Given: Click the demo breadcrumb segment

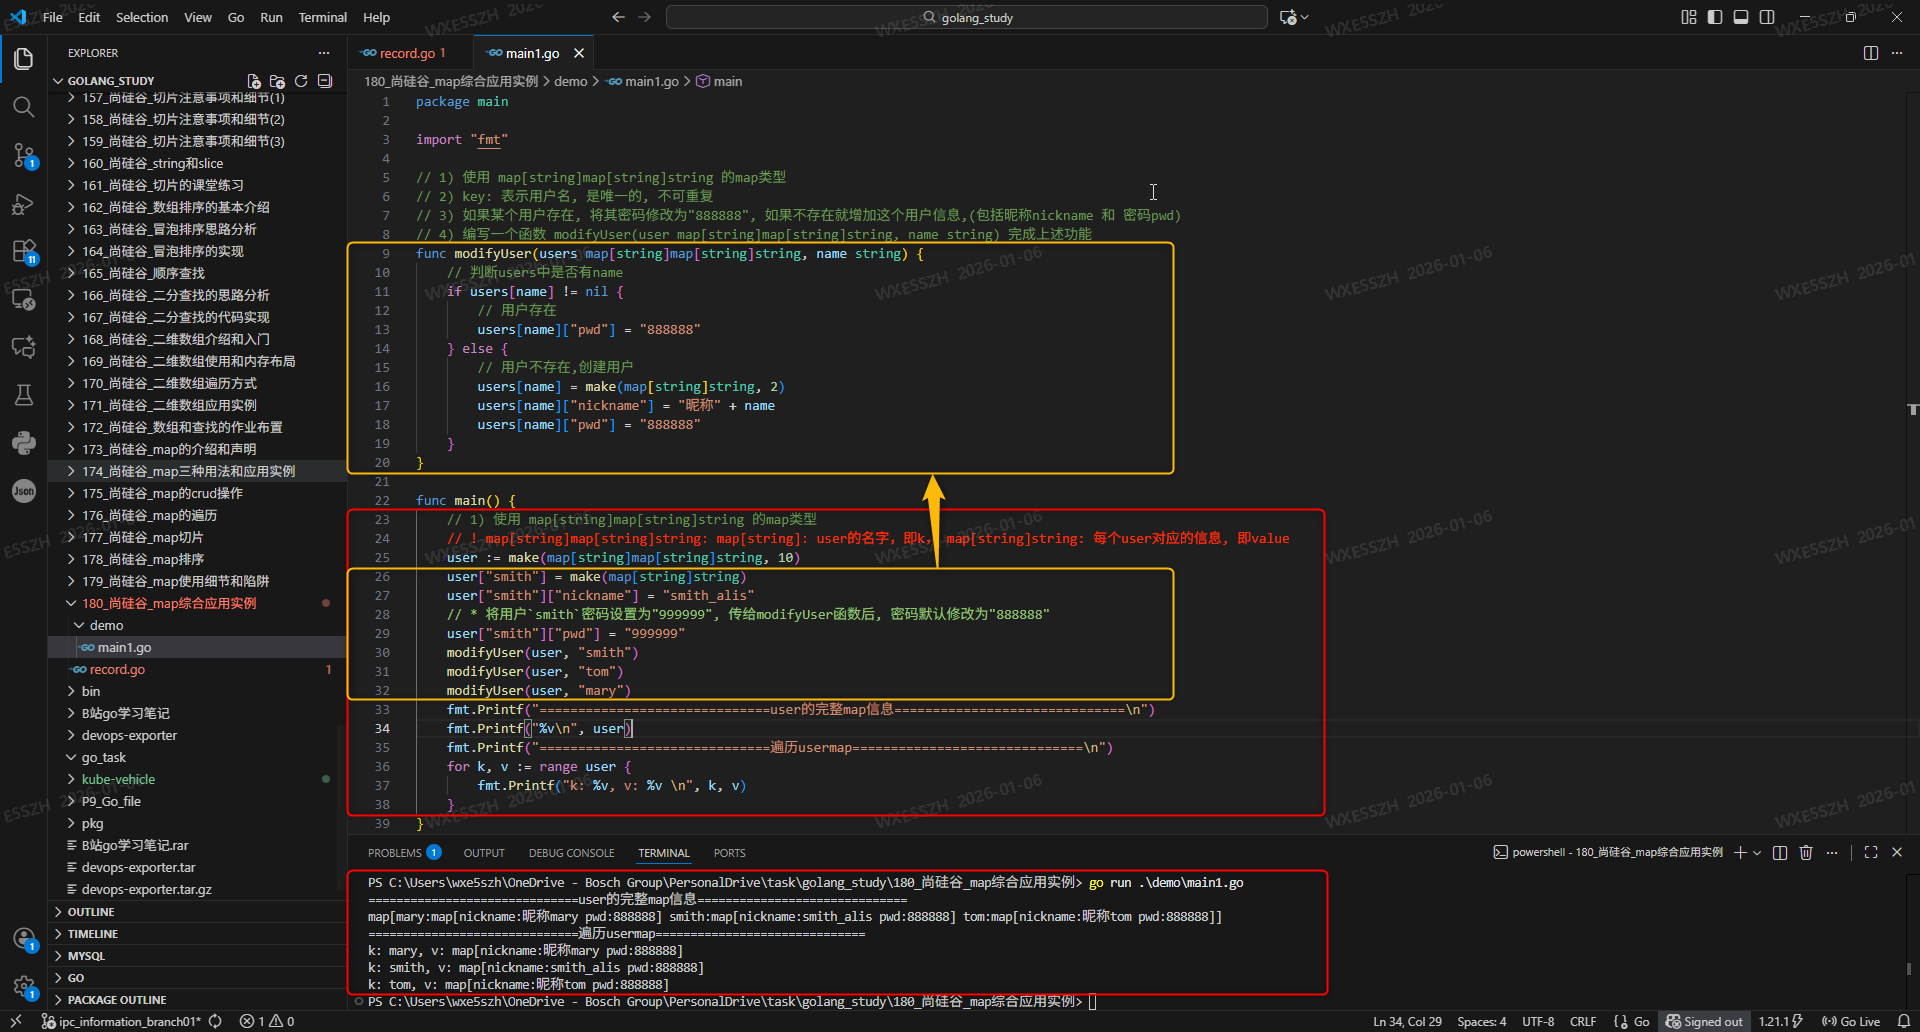Looking at the screenshot, I should 571,82.
